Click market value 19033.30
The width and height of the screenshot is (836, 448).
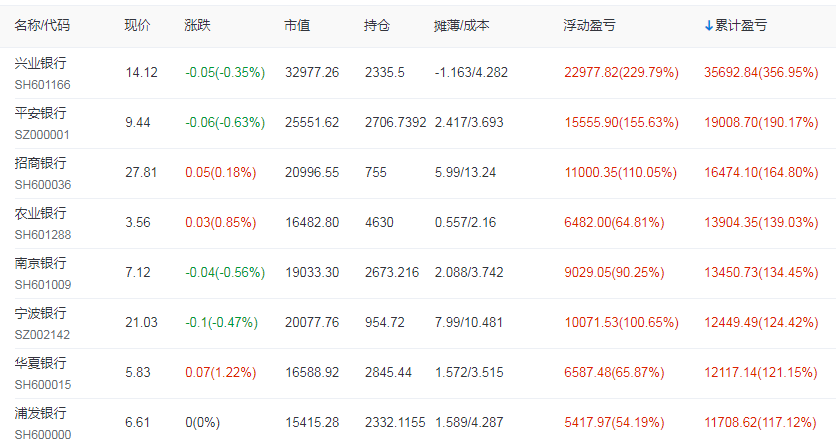312,273
